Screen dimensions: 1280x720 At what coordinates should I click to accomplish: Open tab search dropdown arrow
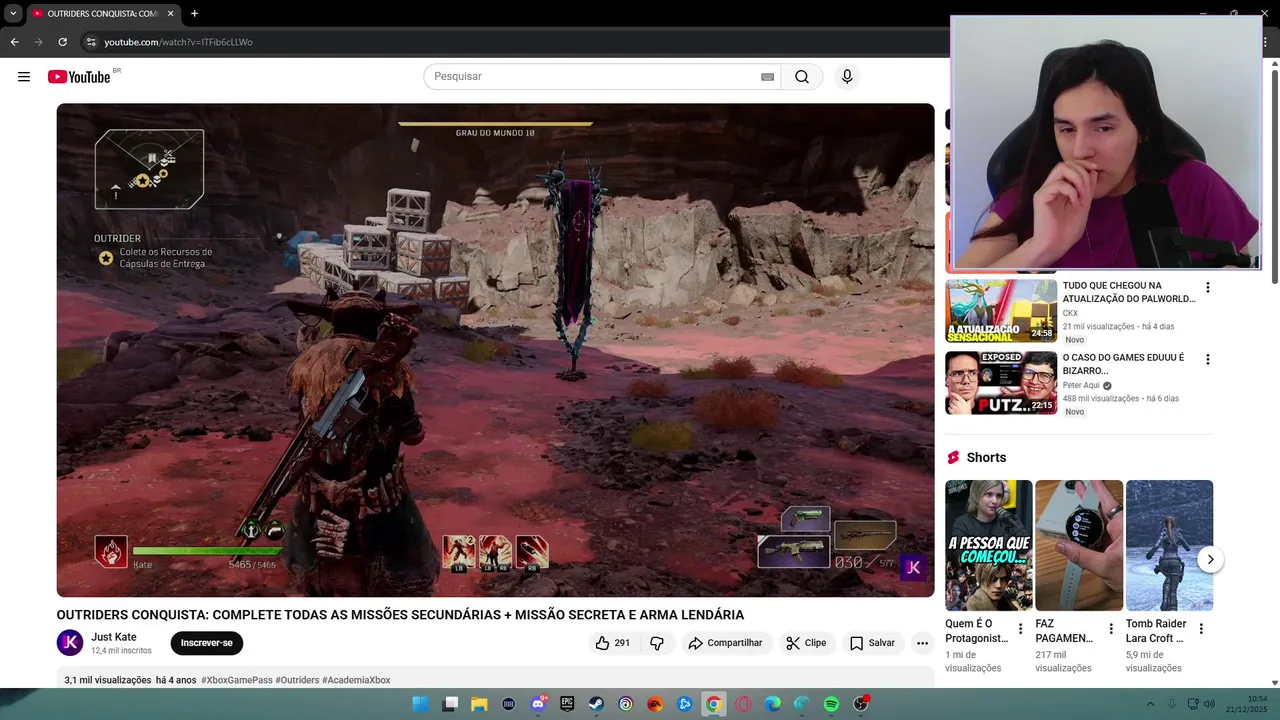pyautogui.click(x=13, y=14)
